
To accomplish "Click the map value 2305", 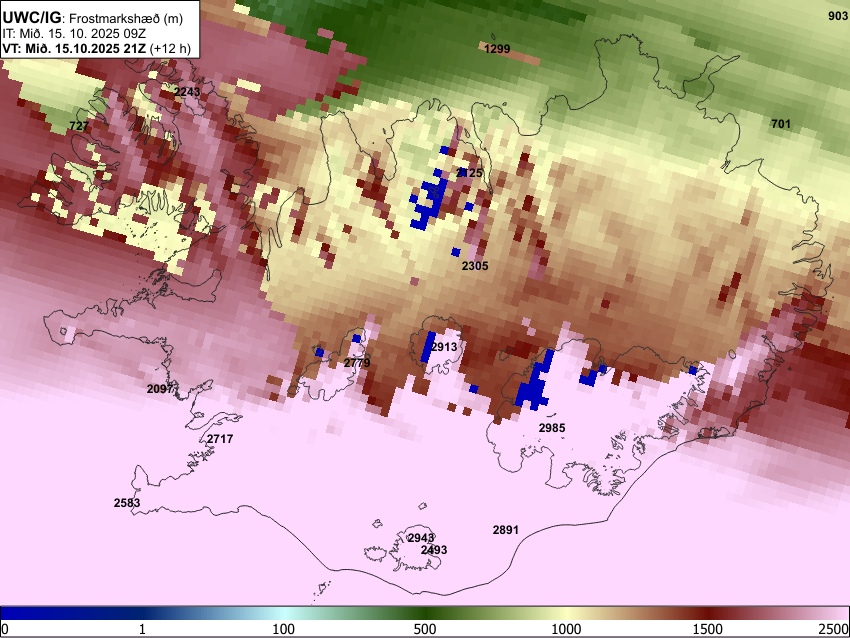I will coord(475,266).
